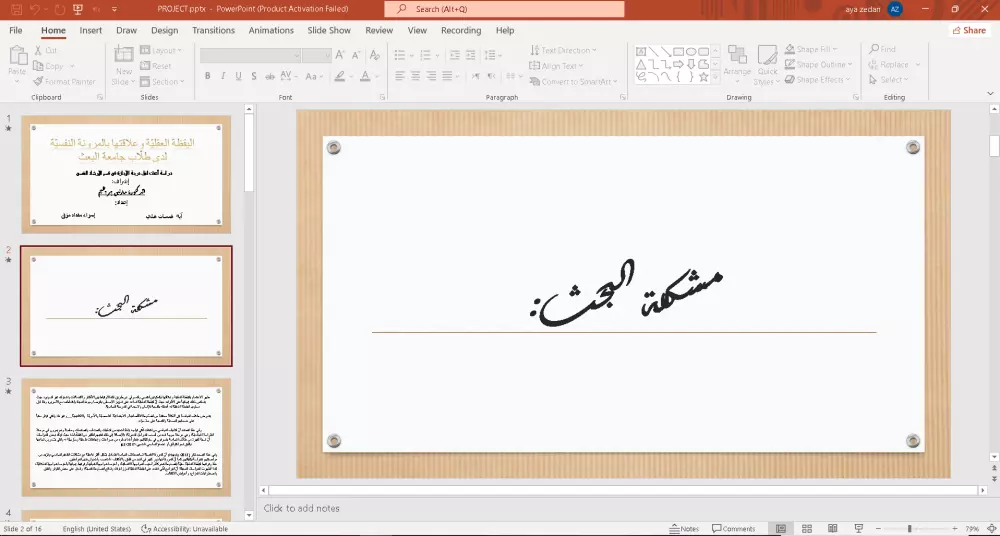Click Clear All Formatting icon
Image resolution: width=1000 pixels, height=536 pixels.
[x=375, y=56]
